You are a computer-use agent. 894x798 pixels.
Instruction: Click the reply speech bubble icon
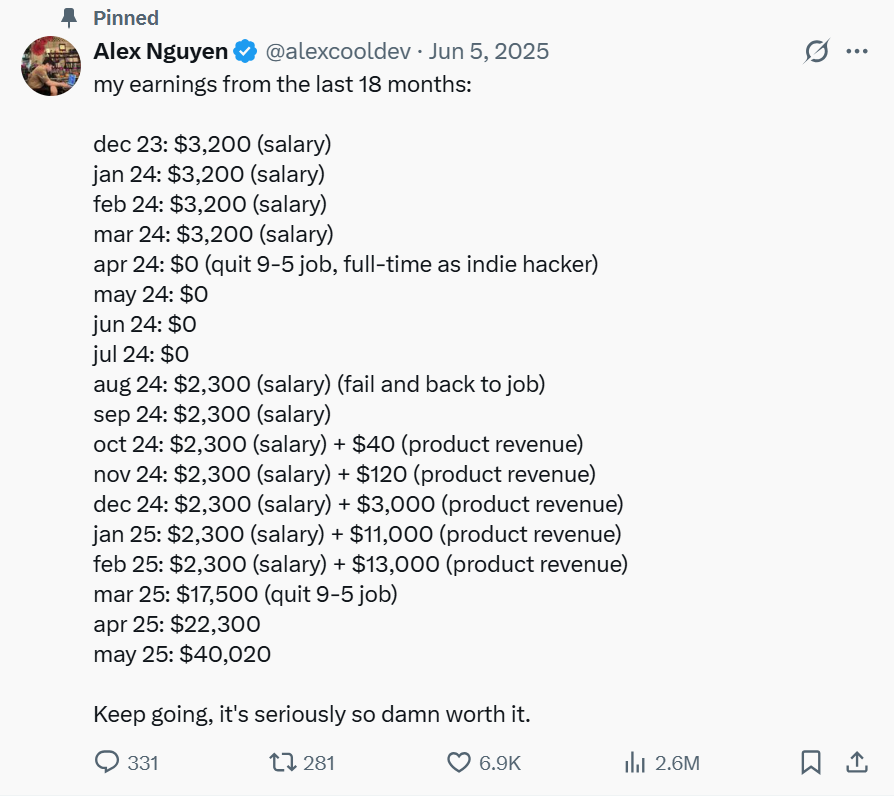tap(106, 762)
